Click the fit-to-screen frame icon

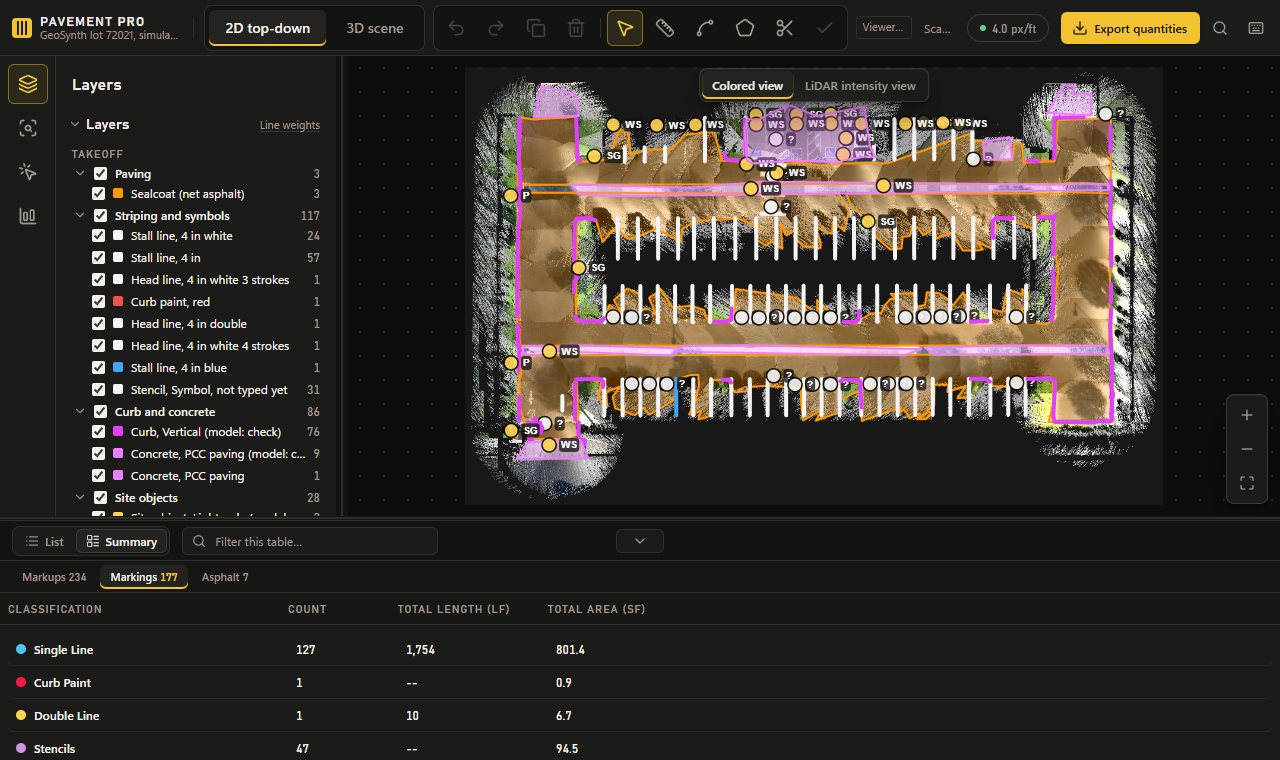pyautogui.click(x=1247, y=483)
